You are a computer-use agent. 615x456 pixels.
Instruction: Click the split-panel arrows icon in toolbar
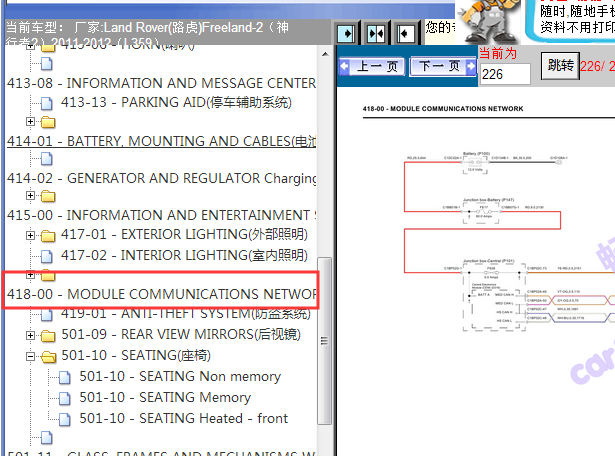click(x=376, y=34)
